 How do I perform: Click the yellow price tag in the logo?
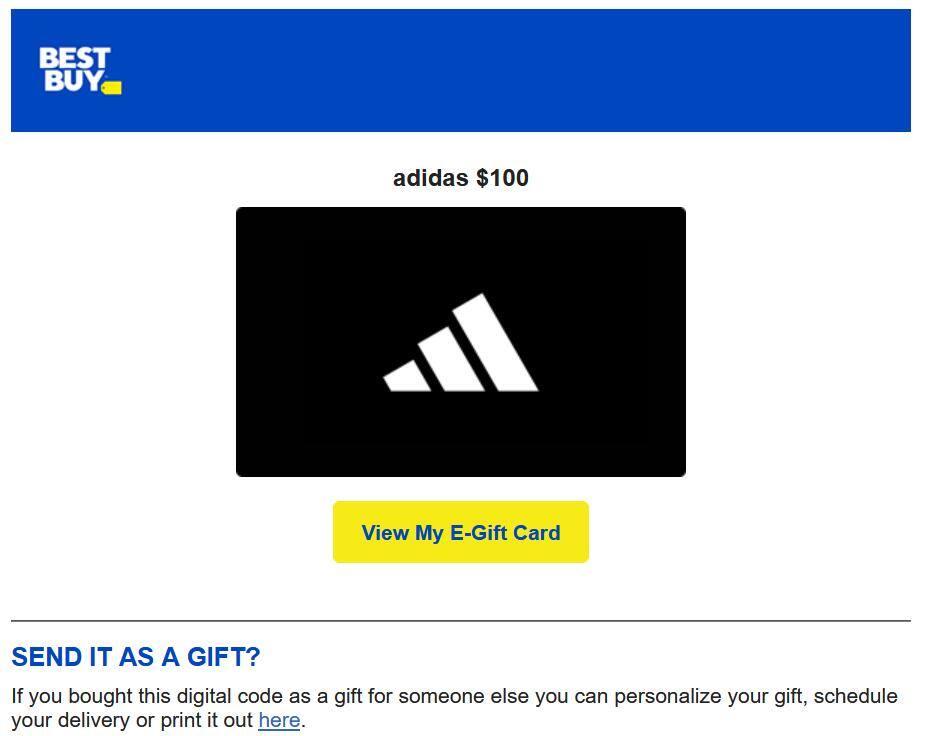[112, 88]
